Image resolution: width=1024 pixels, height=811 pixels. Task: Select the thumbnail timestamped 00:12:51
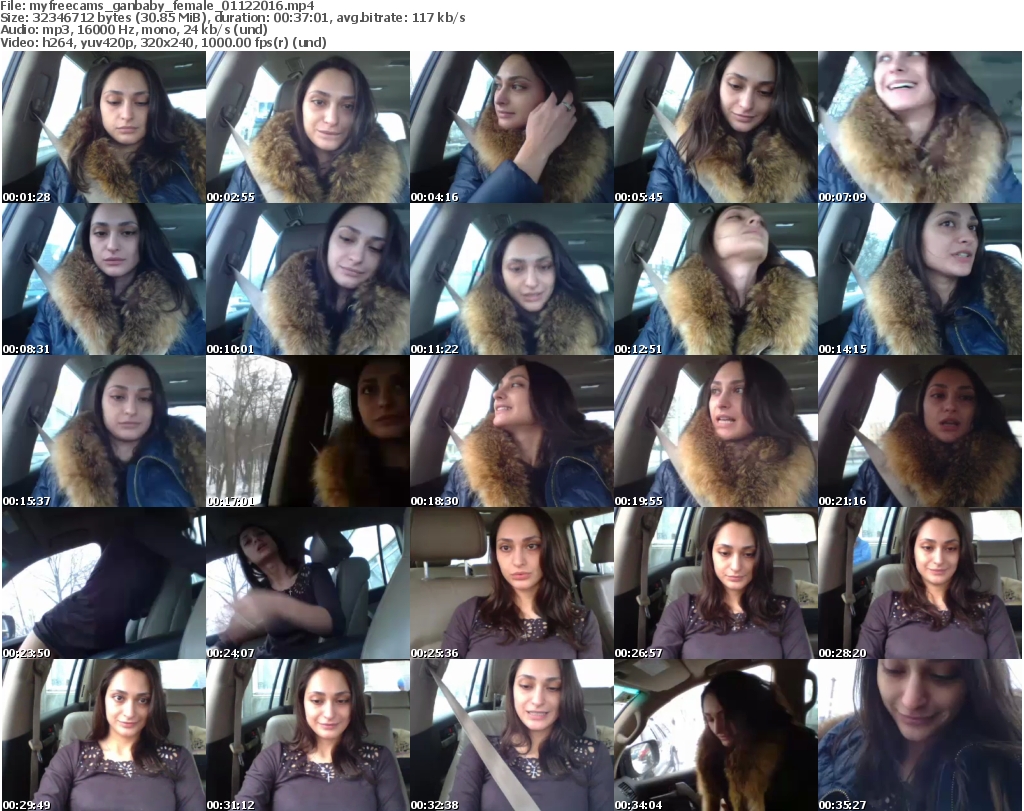pos(716,279)
